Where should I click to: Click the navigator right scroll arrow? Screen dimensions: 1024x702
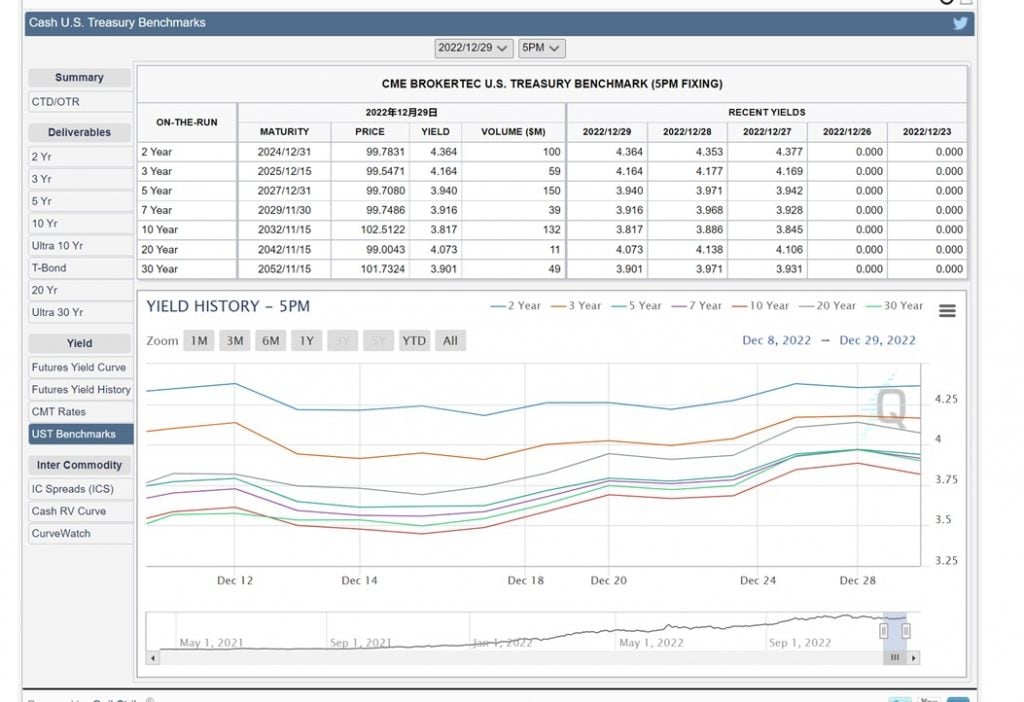[914, 658]
